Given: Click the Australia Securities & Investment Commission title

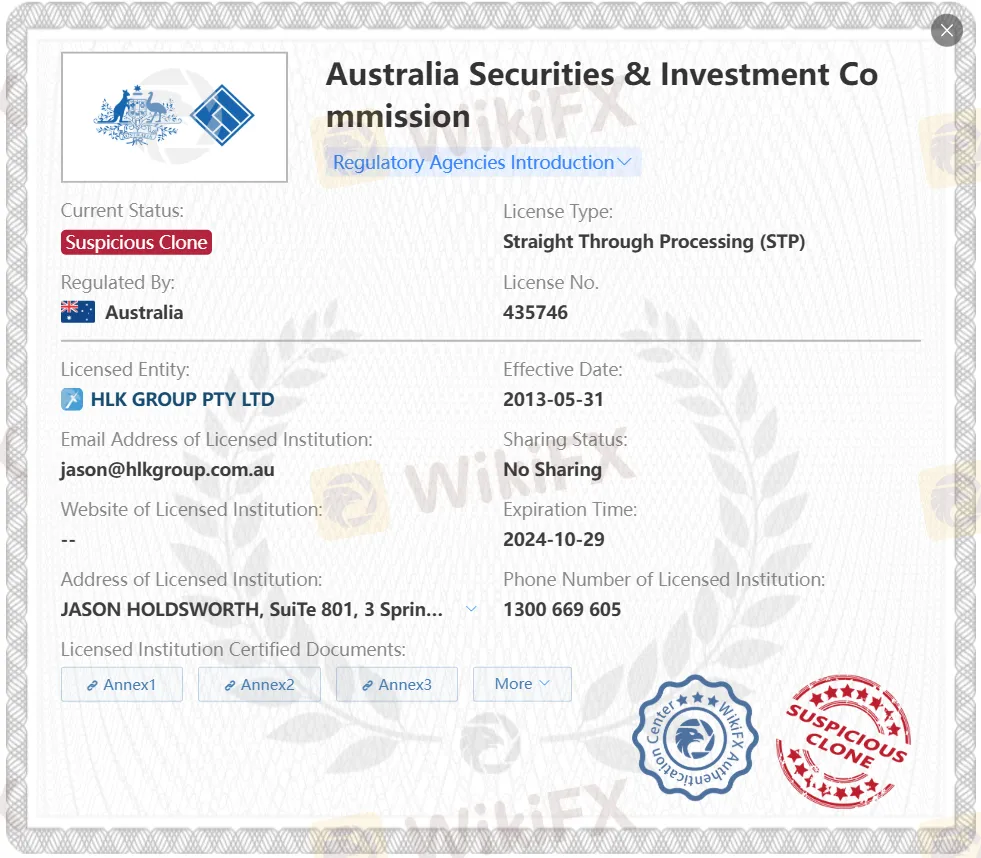Looking at the screenshot, I should (x=601, y=95).
